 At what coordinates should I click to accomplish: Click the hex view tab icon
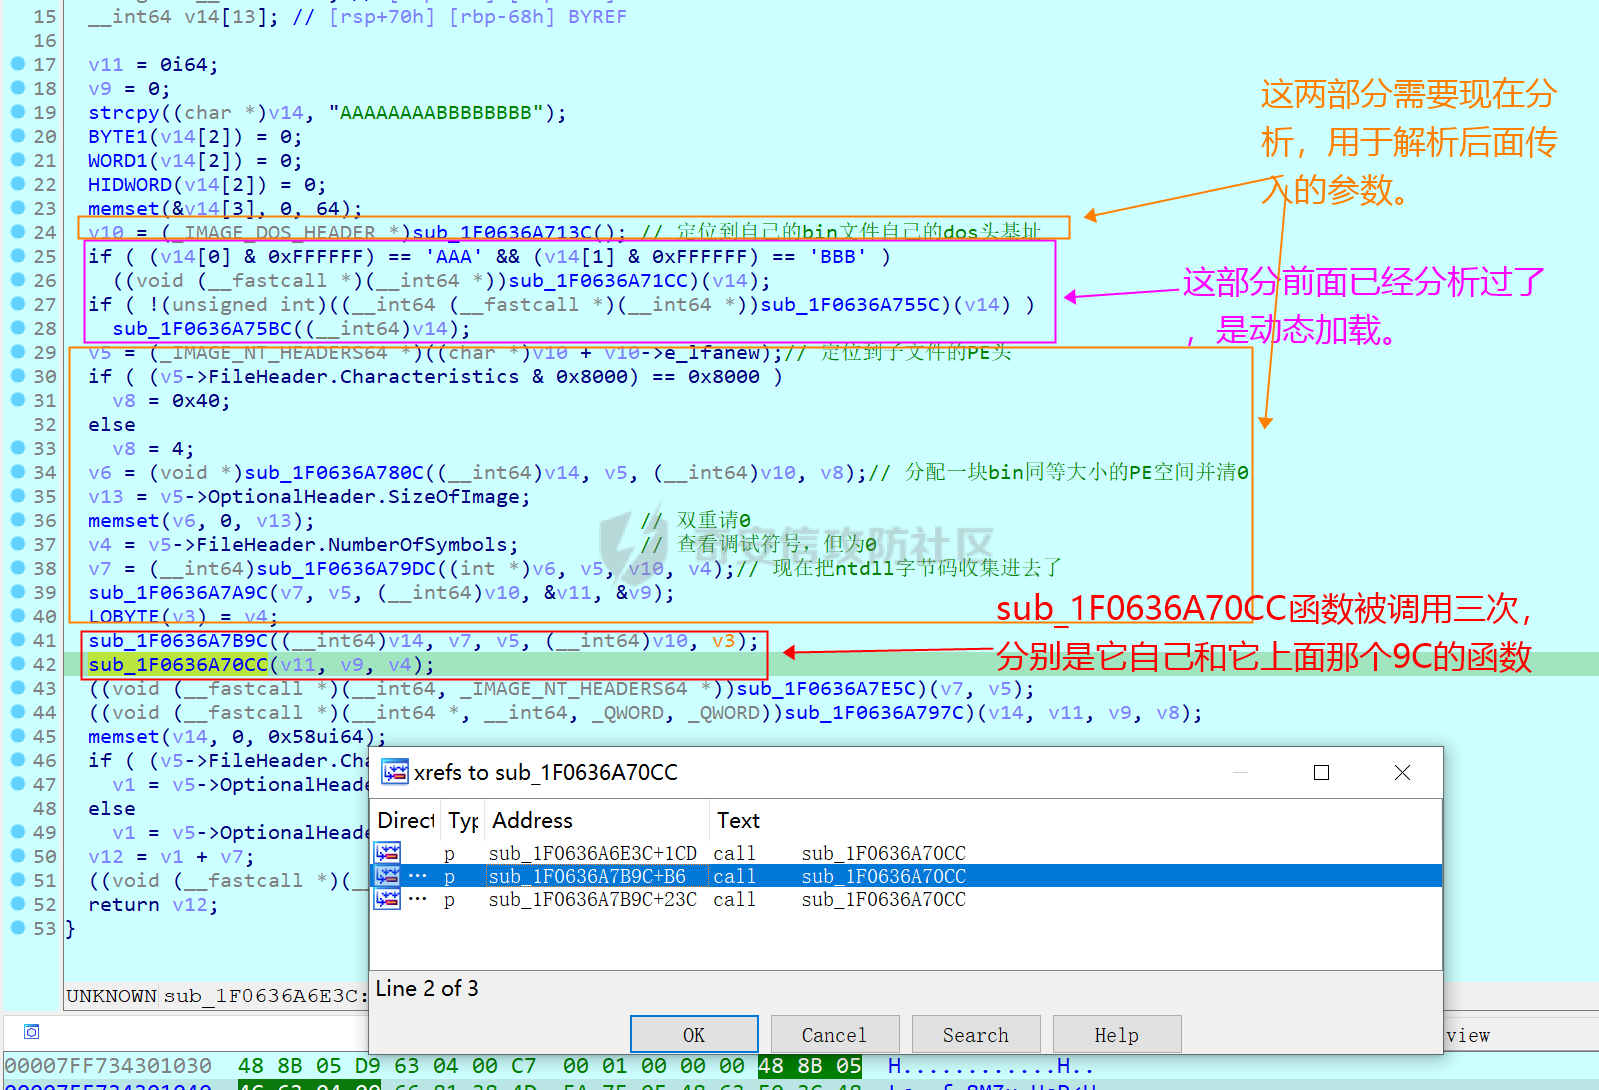coord(32,1032)
